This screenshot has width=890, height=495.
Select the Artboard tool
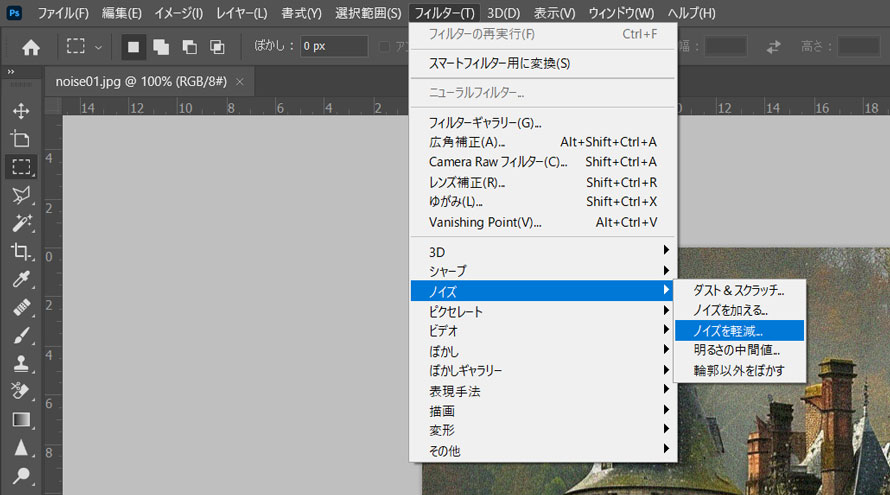pyautogui.click(x=21, y=139)
